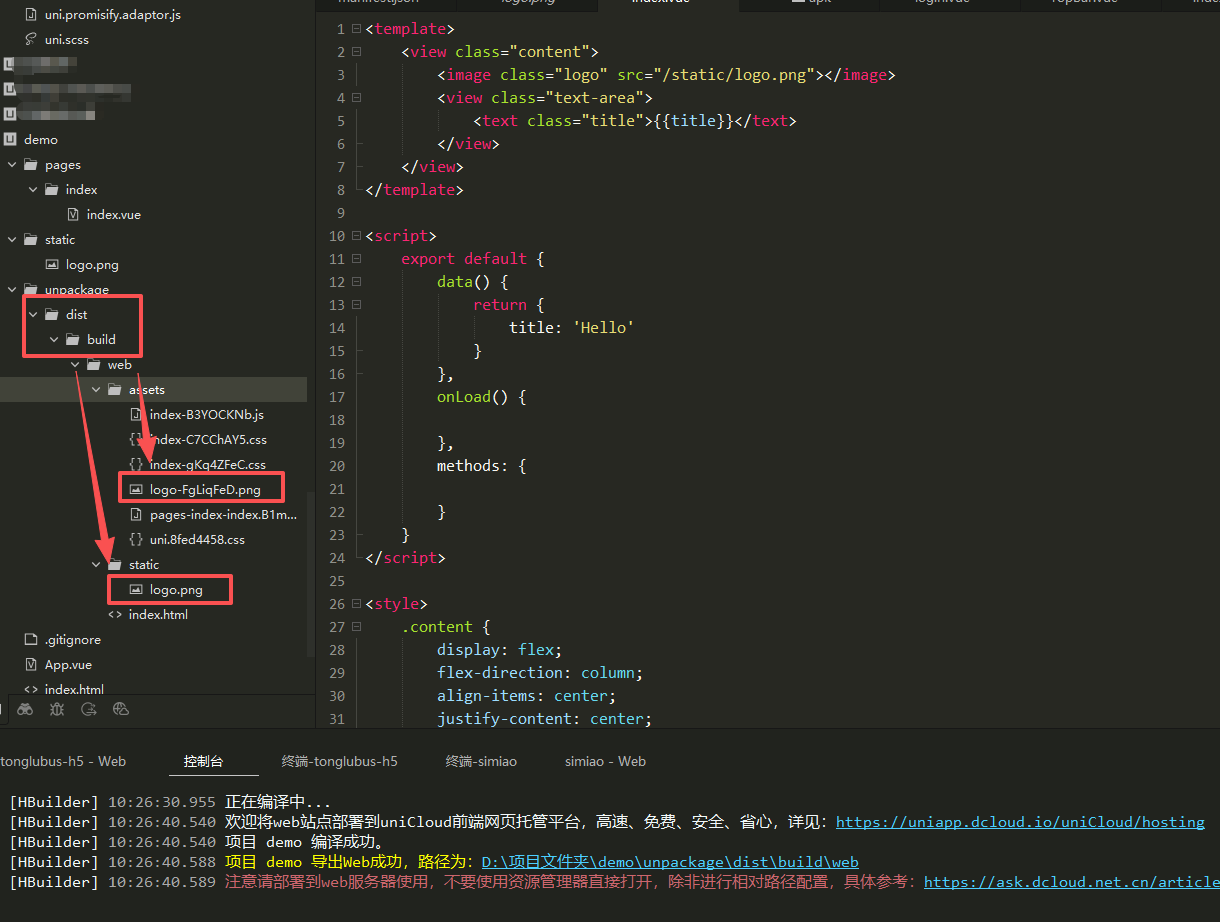The image size is (1220, 922).
Task: Open index-B3YOCKNb.js in the file tree
Action: 206,414
